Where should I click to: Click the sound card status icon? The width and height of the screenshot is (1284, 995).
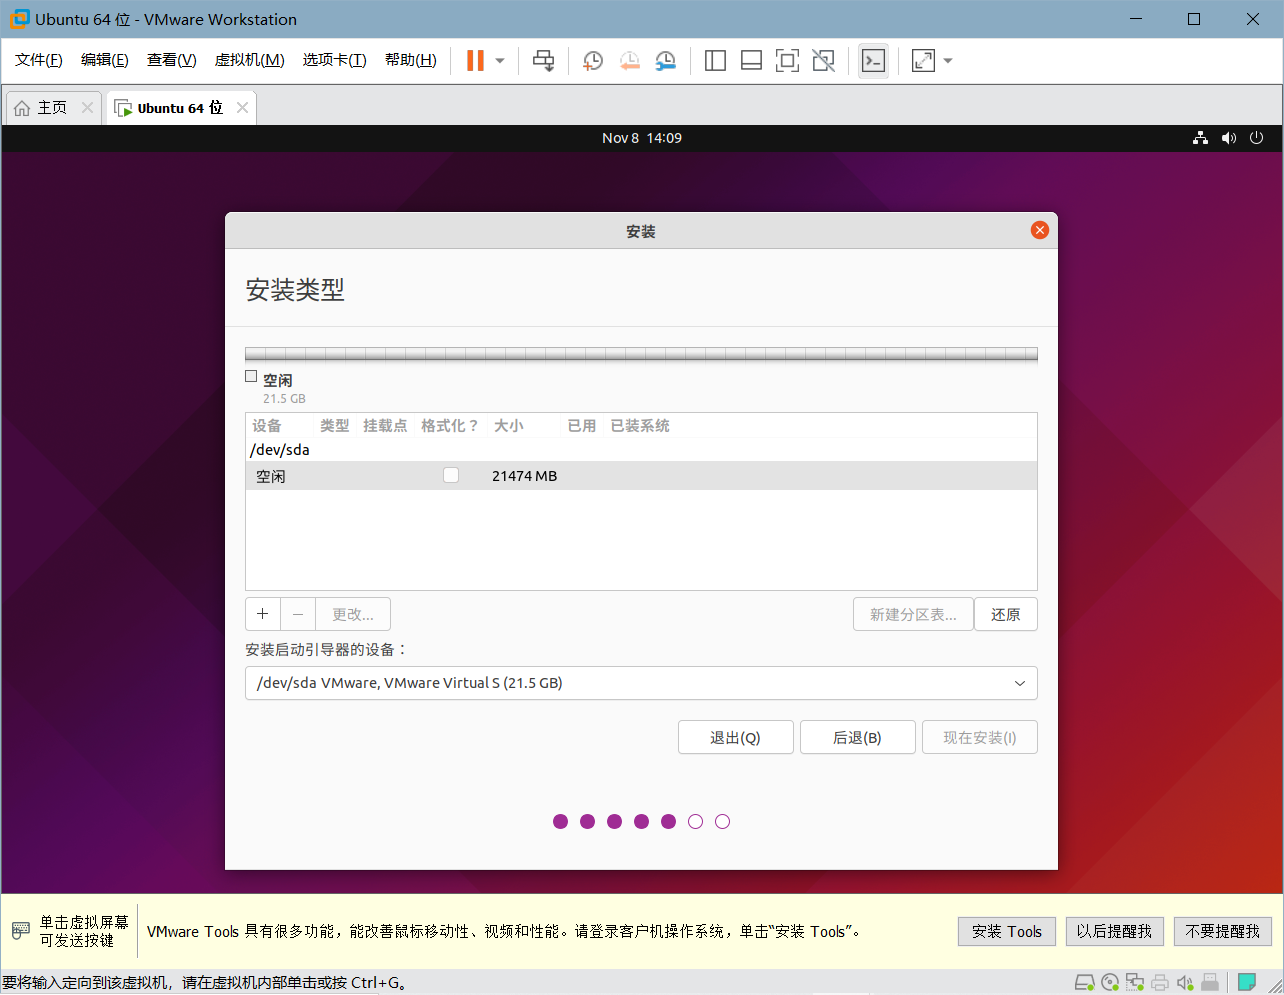[1185, 982]
